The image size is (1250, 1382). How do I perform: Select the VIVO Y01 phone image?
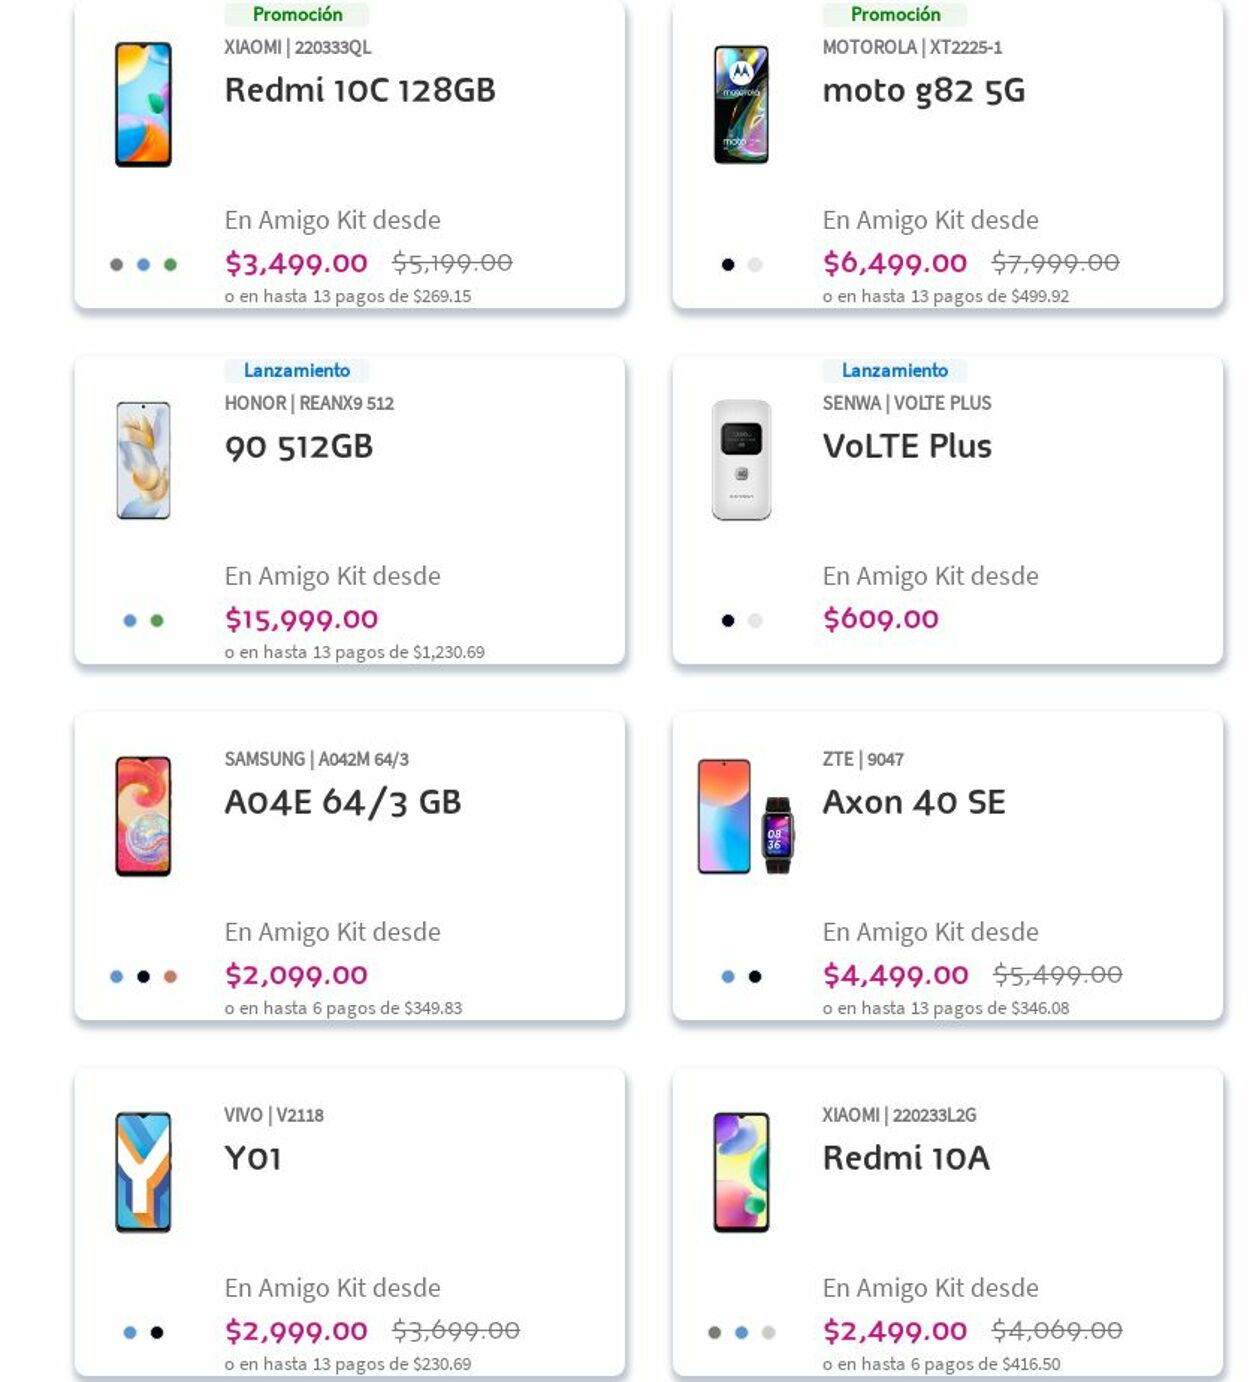tap(143, 1172)
